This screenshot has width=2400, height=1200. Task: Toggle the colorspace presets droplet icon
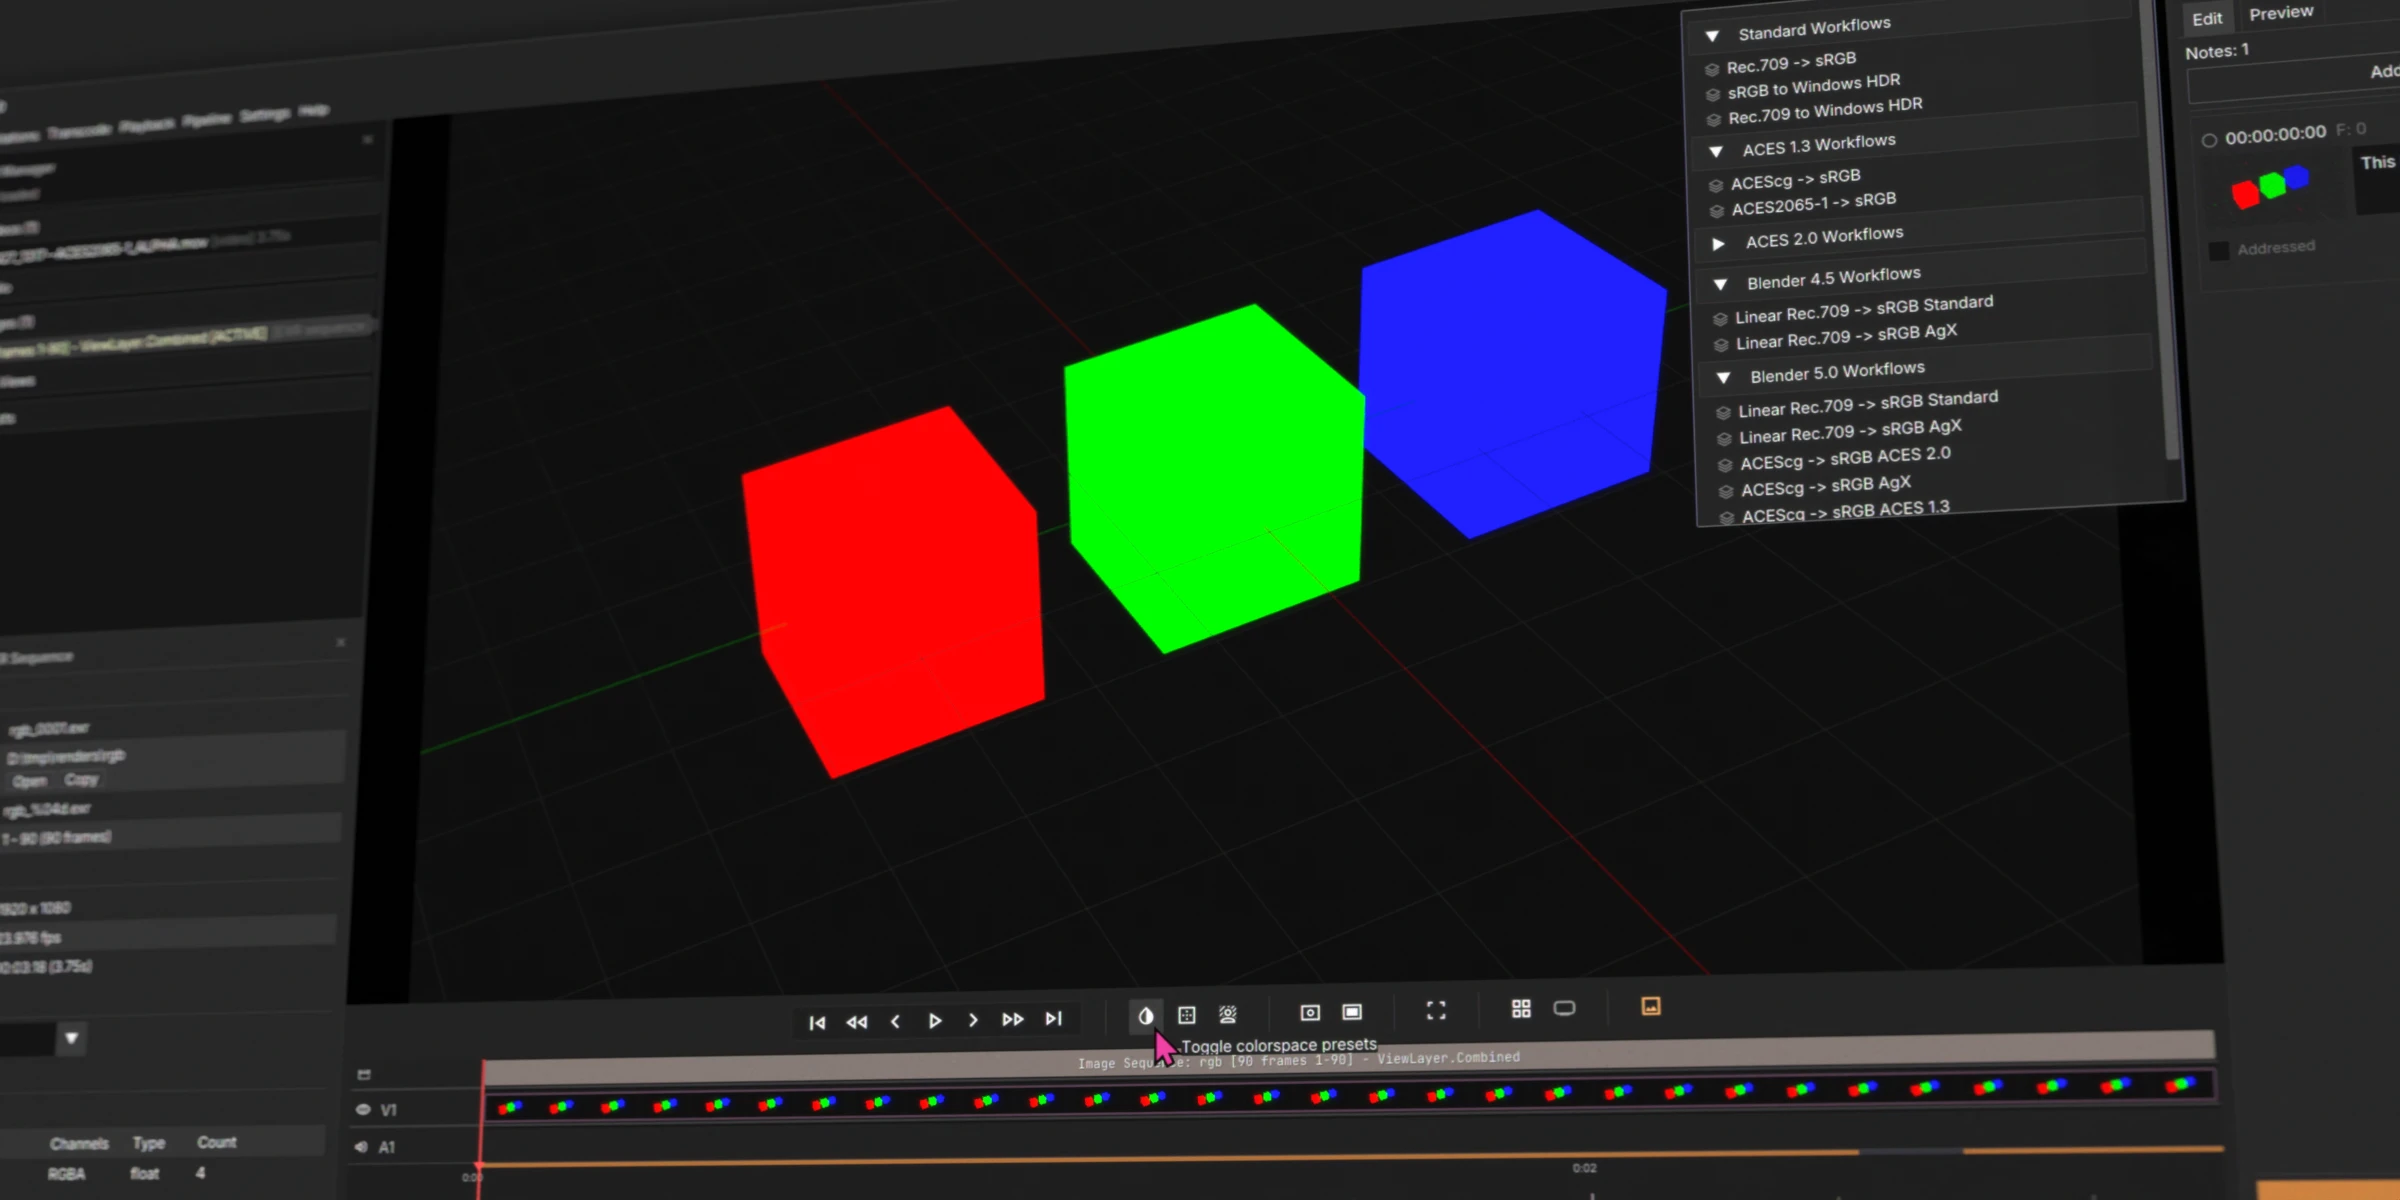(x=1146, y=1016)
